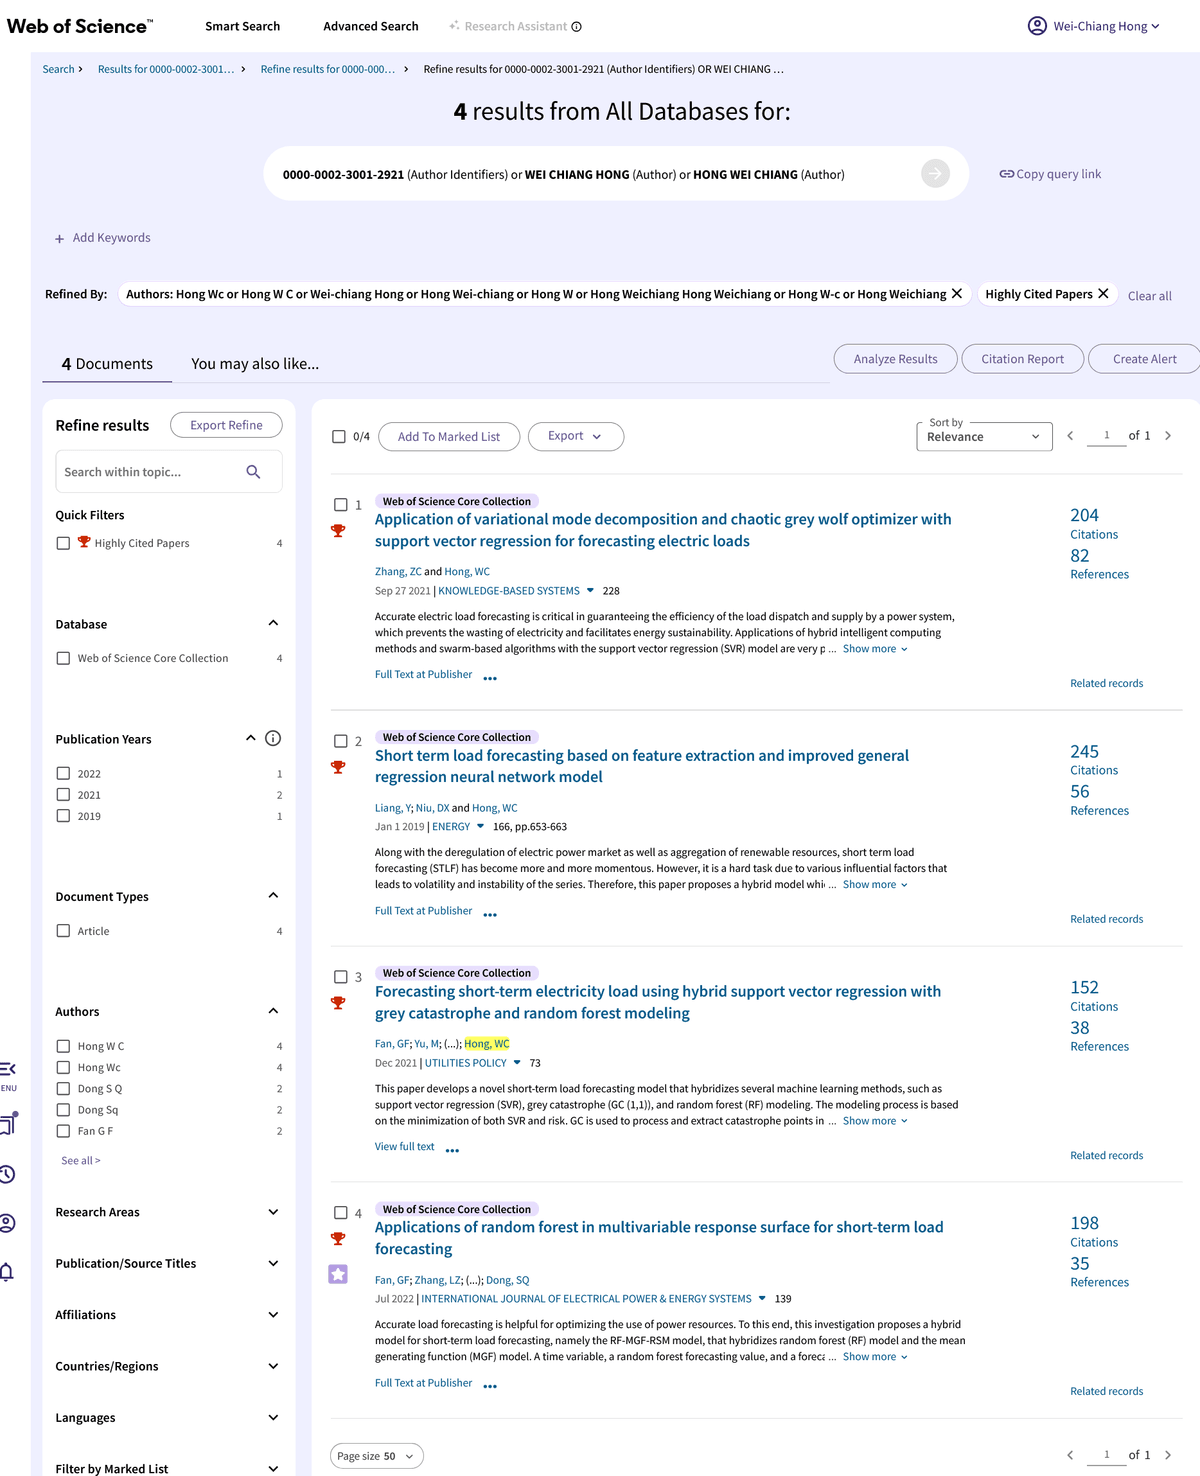Click the Export Refine button
Screen dimensions: 1200x1476
pyautogui.click(x=226, y=425)
